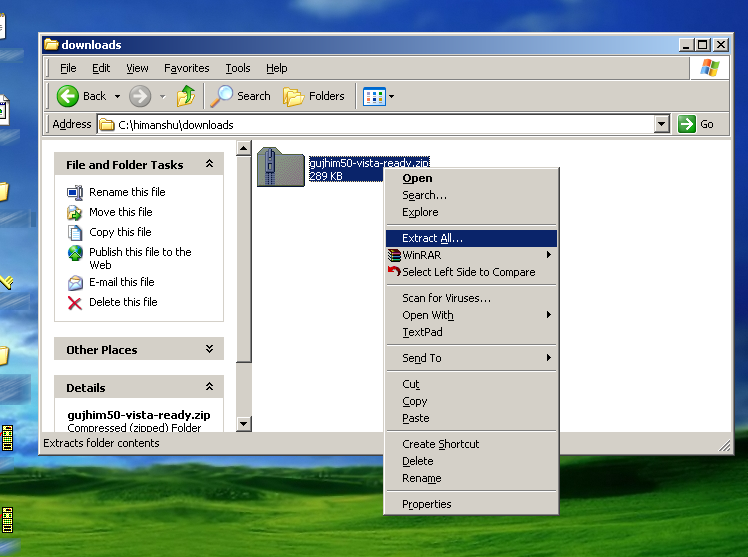Image resolution: width=748 pixels, height=557 pixels.
Task: Choose Search... from the context menu
Action: coord(471,196)
